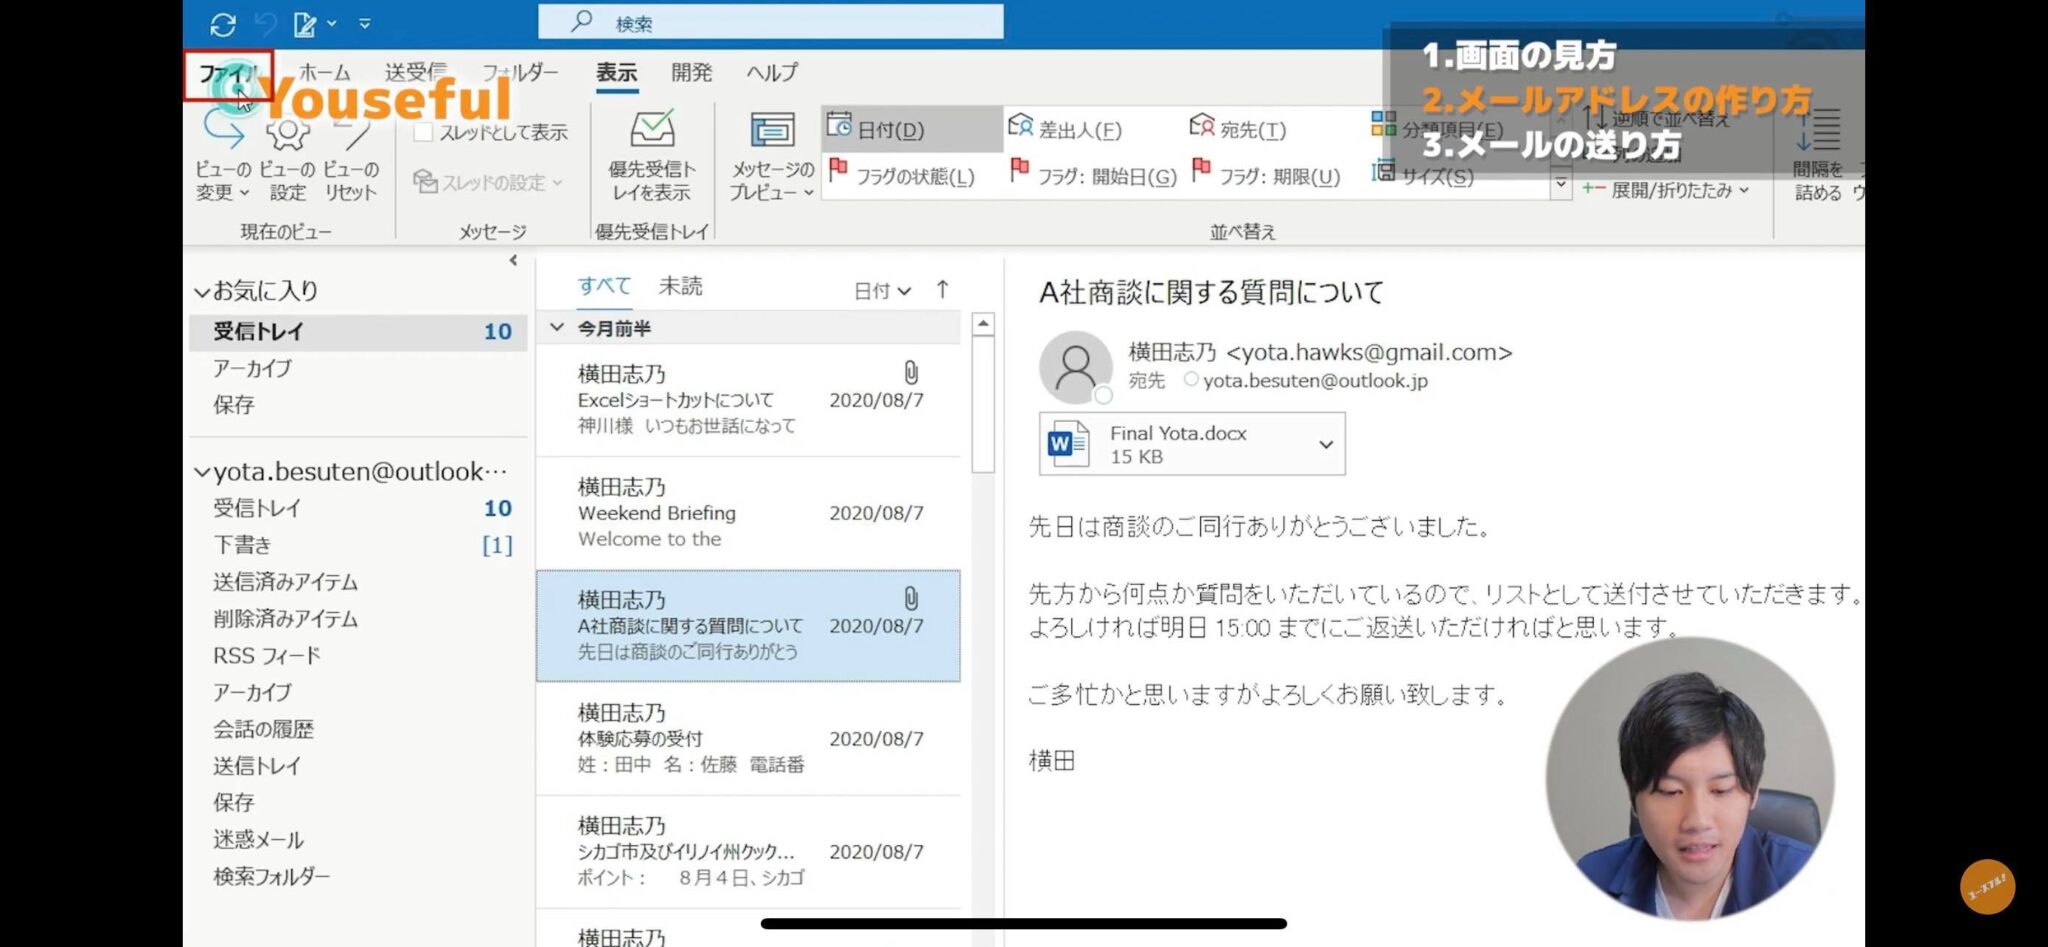Sort messages by 日付(D)
Image resolution: width=2048 pixels, height=947 pixels.
tap(912, 129)
